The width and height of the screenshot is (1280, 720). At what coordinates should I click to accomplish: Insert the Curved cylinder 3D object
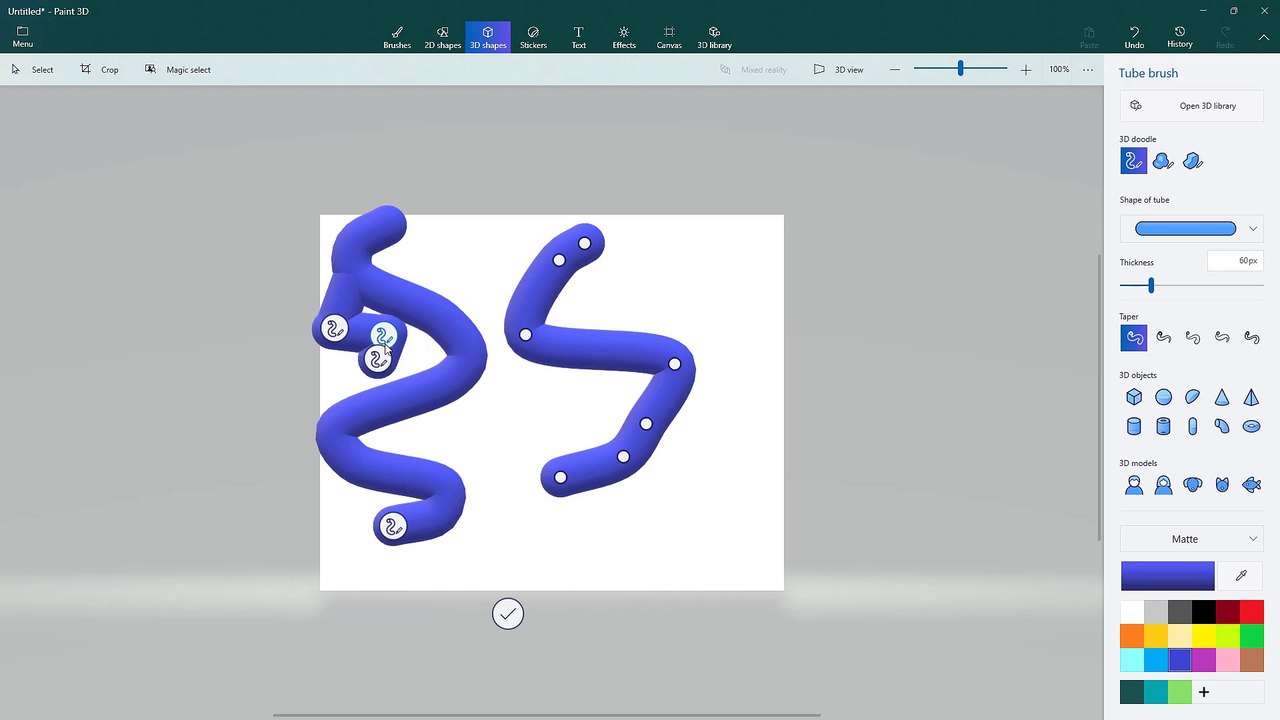tap(1222, 427)
